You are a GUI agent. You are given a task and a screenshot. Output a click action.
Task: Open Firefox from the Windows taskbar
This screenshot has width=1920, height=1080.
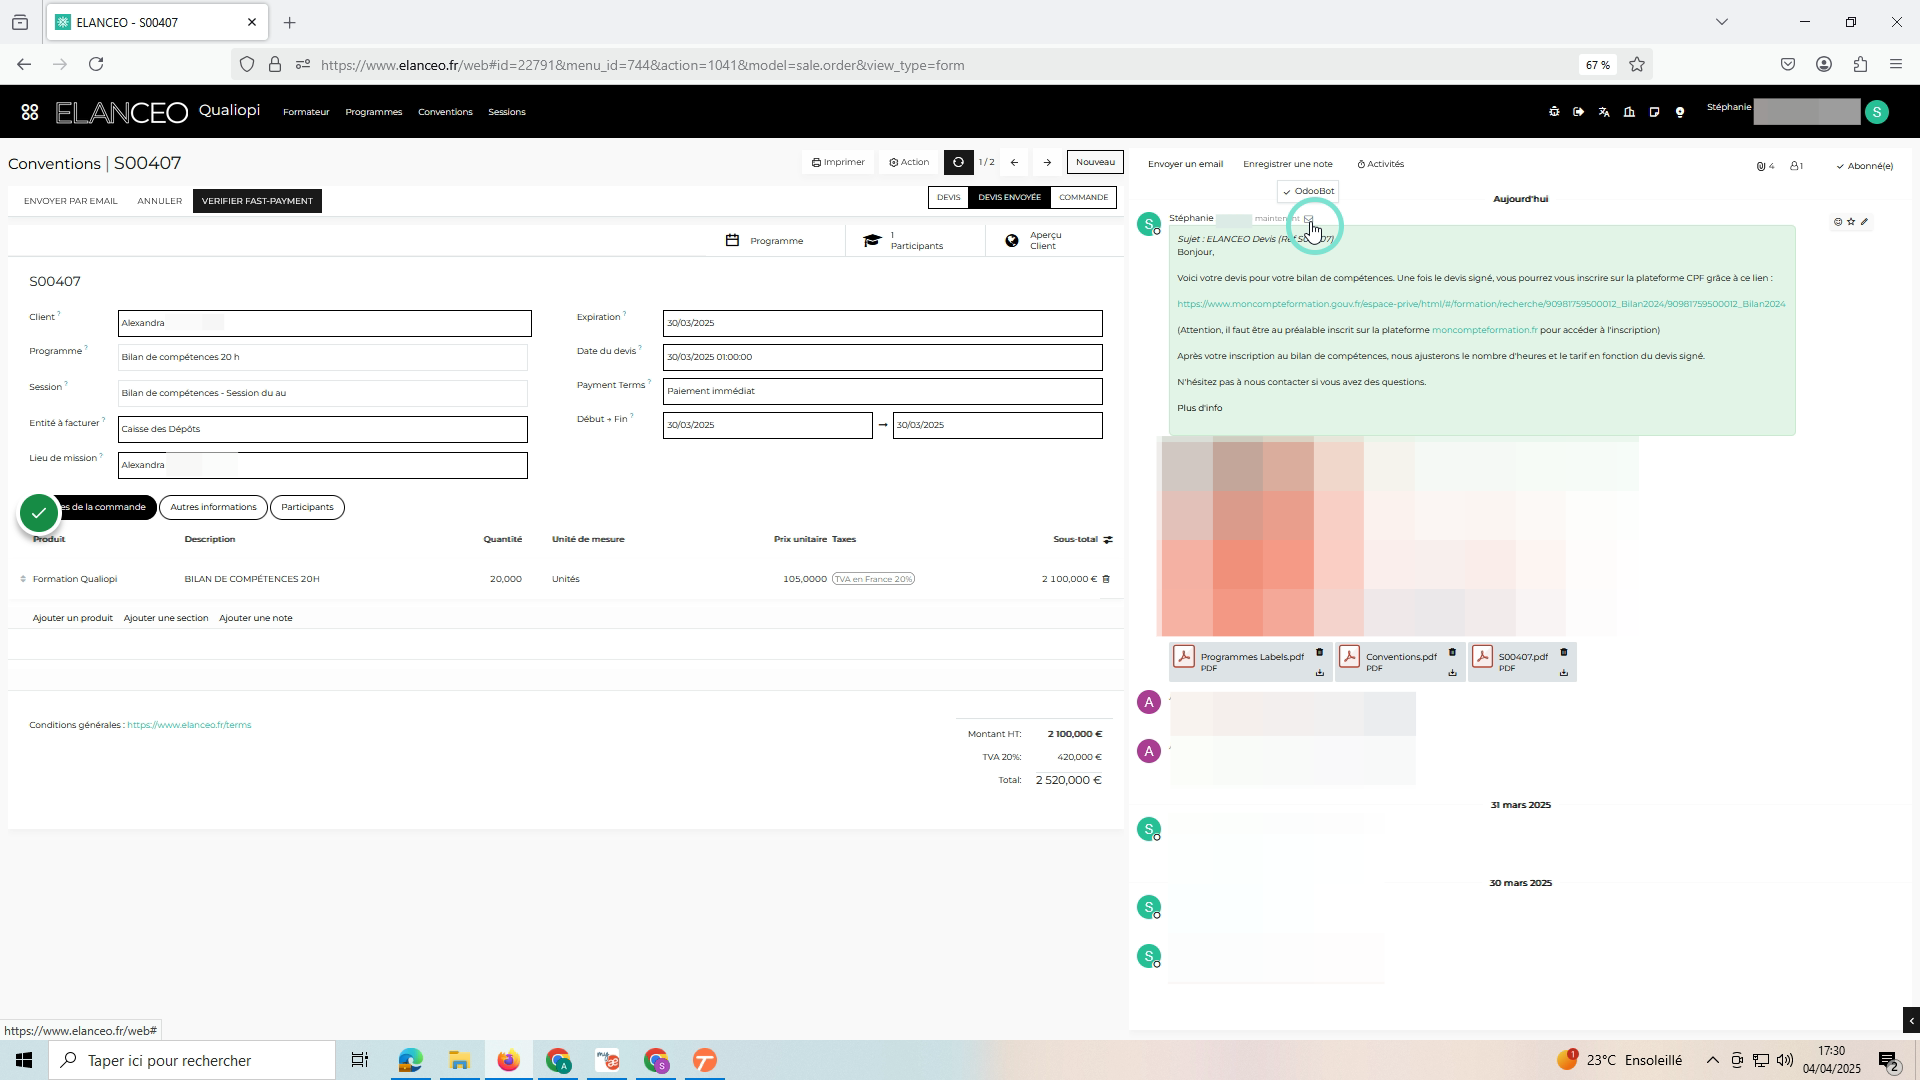point(508,1060)
